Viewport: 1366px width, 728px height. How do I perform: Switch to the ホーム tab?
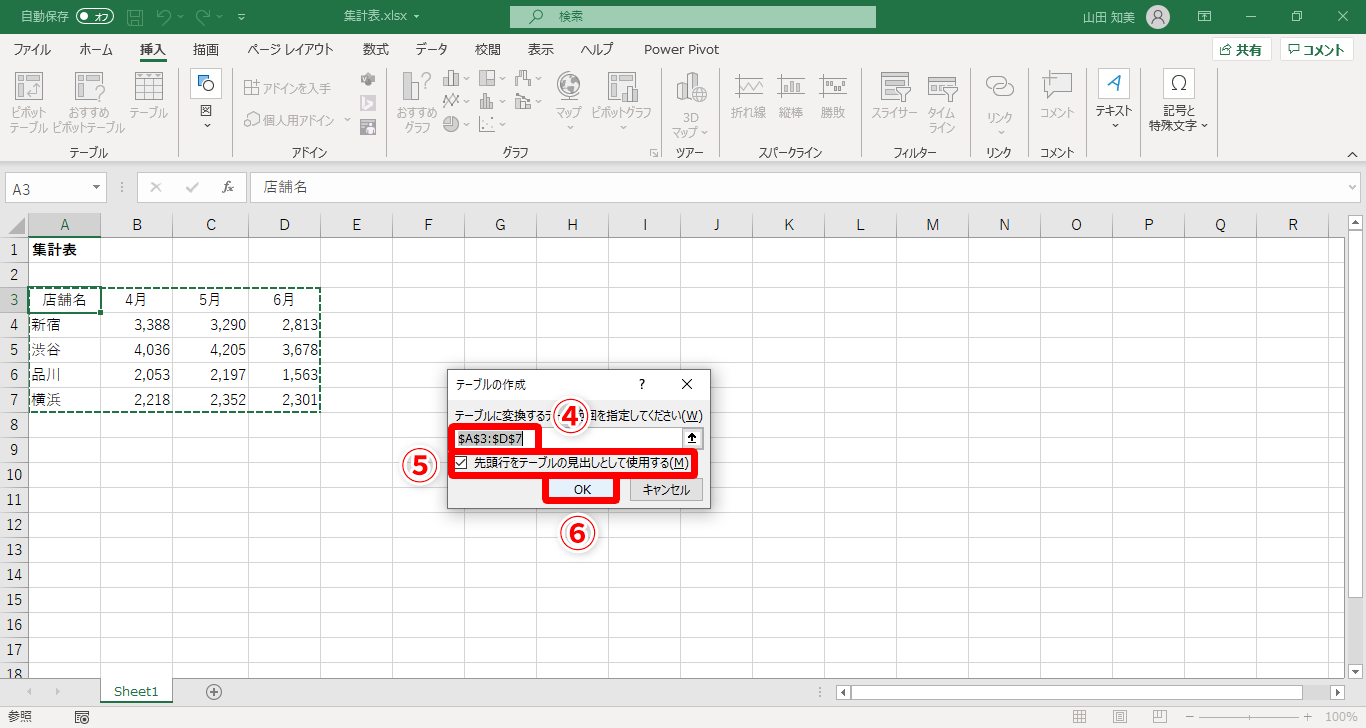click(x=96, y=49)
